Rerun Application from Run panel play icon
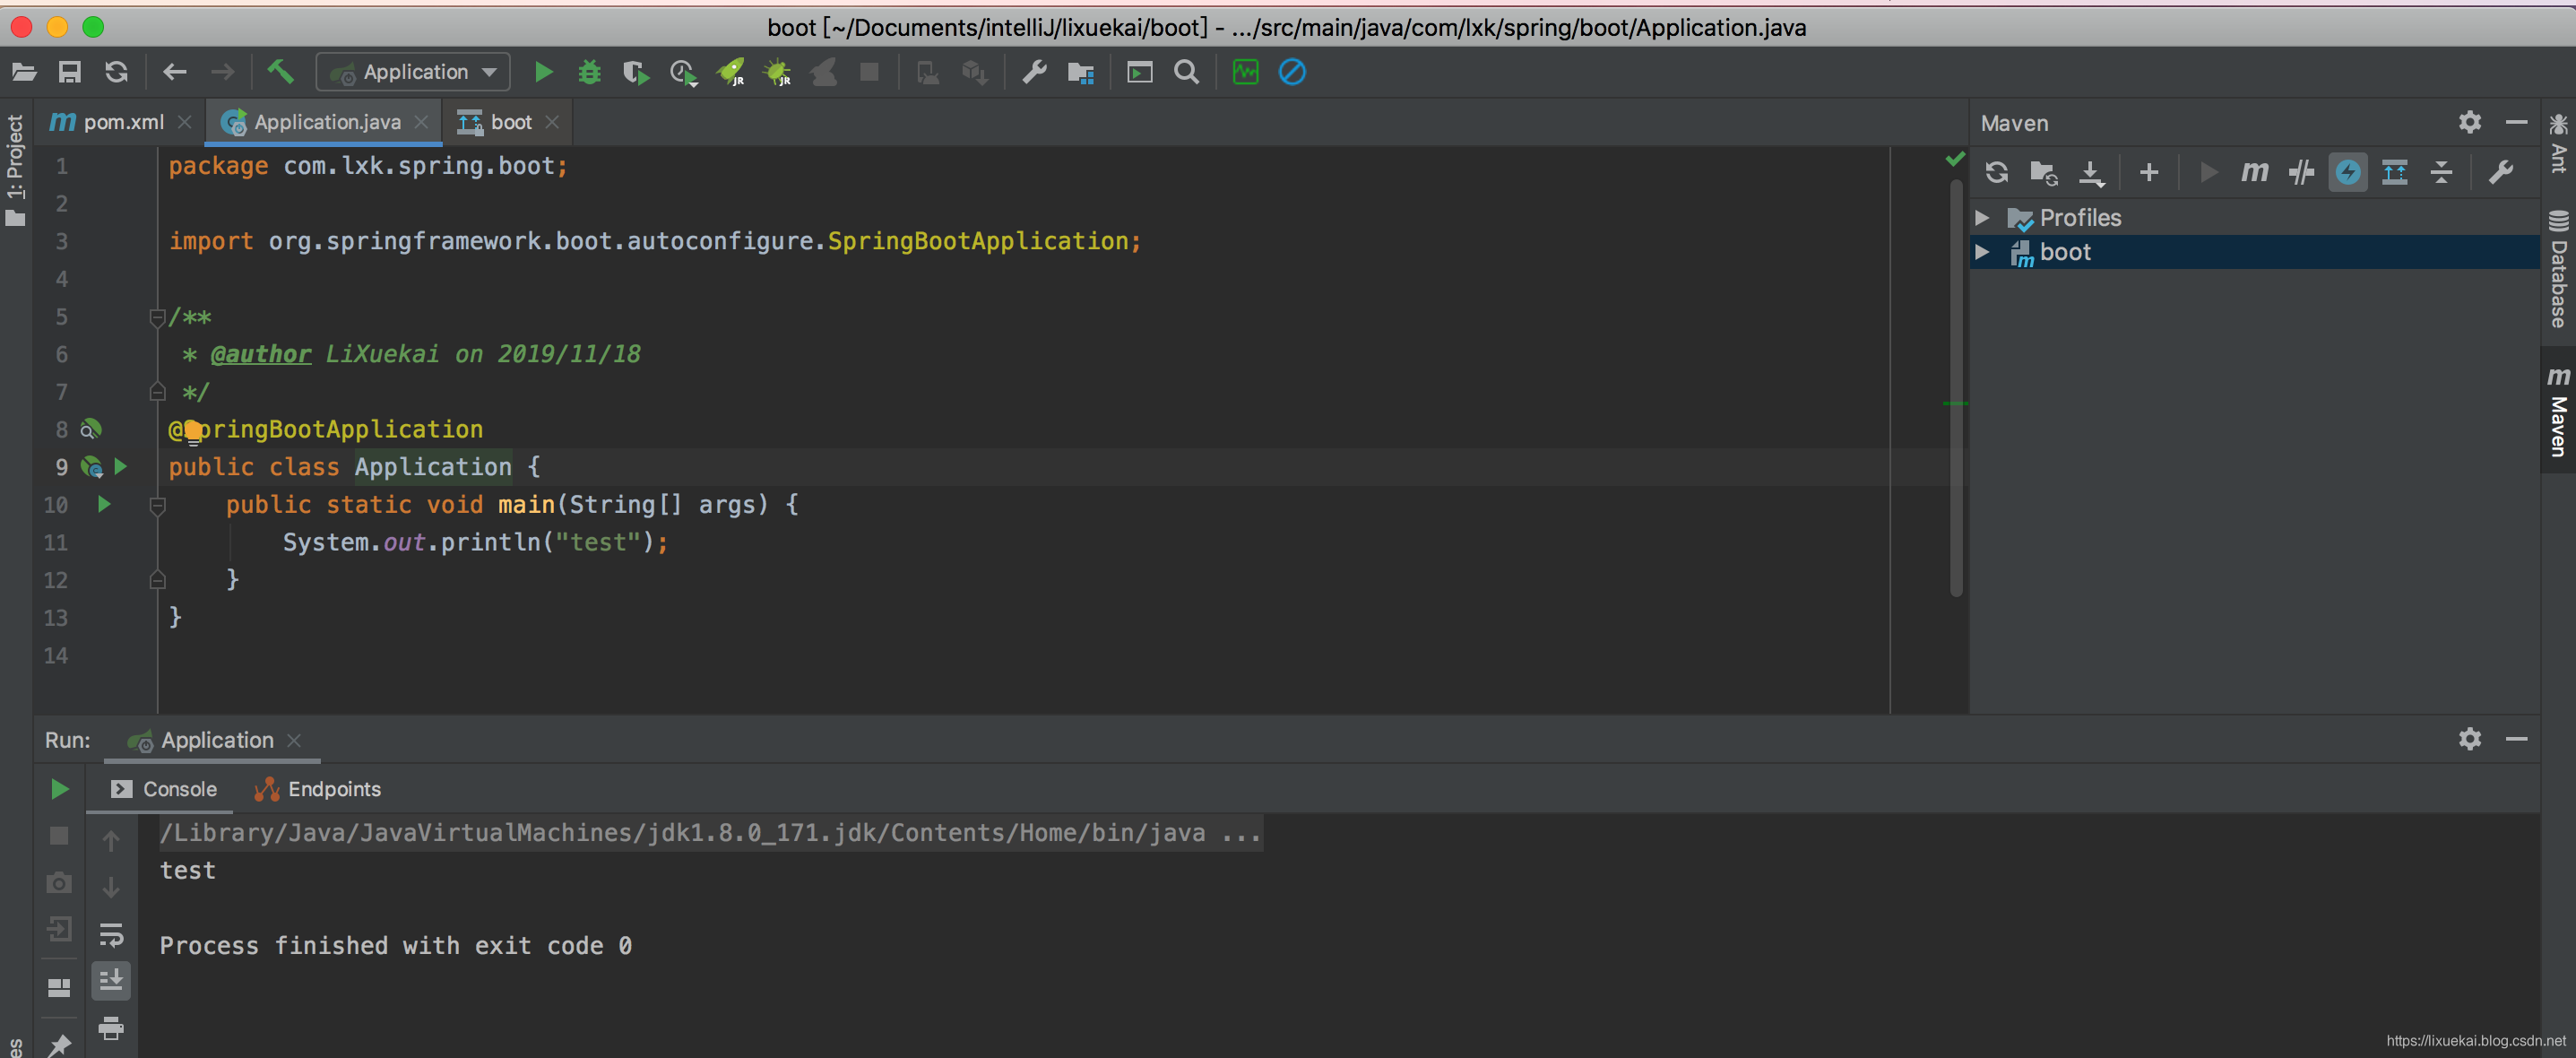 59,789
